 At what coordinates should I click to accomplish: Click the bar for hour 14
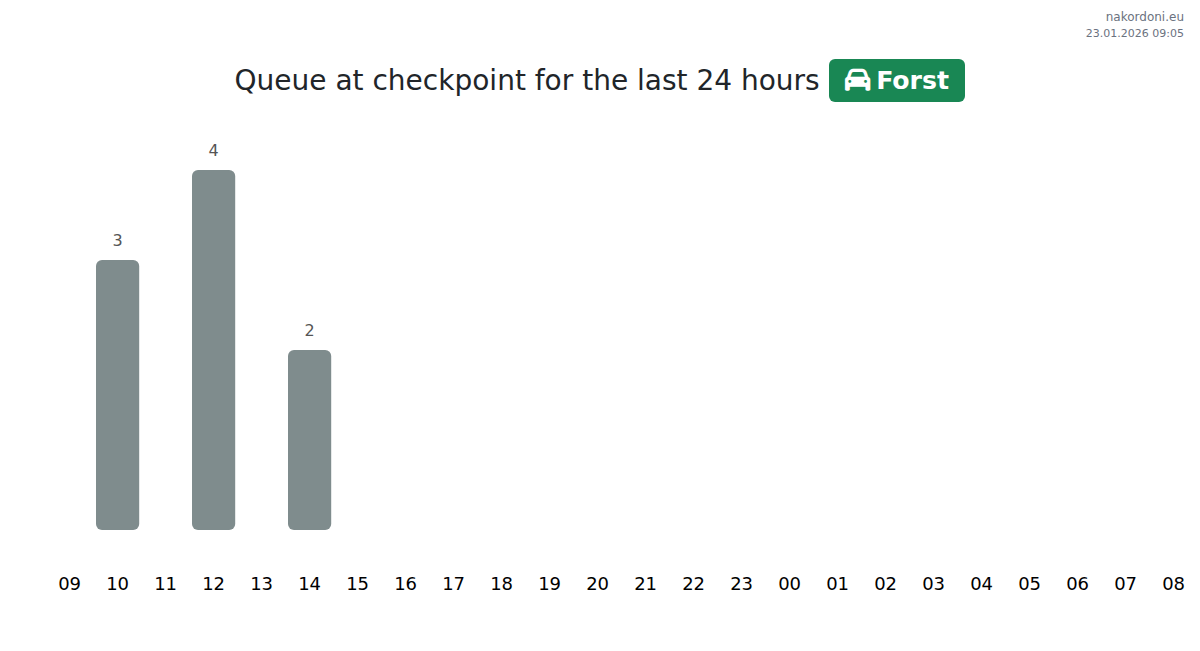[309, 440]
